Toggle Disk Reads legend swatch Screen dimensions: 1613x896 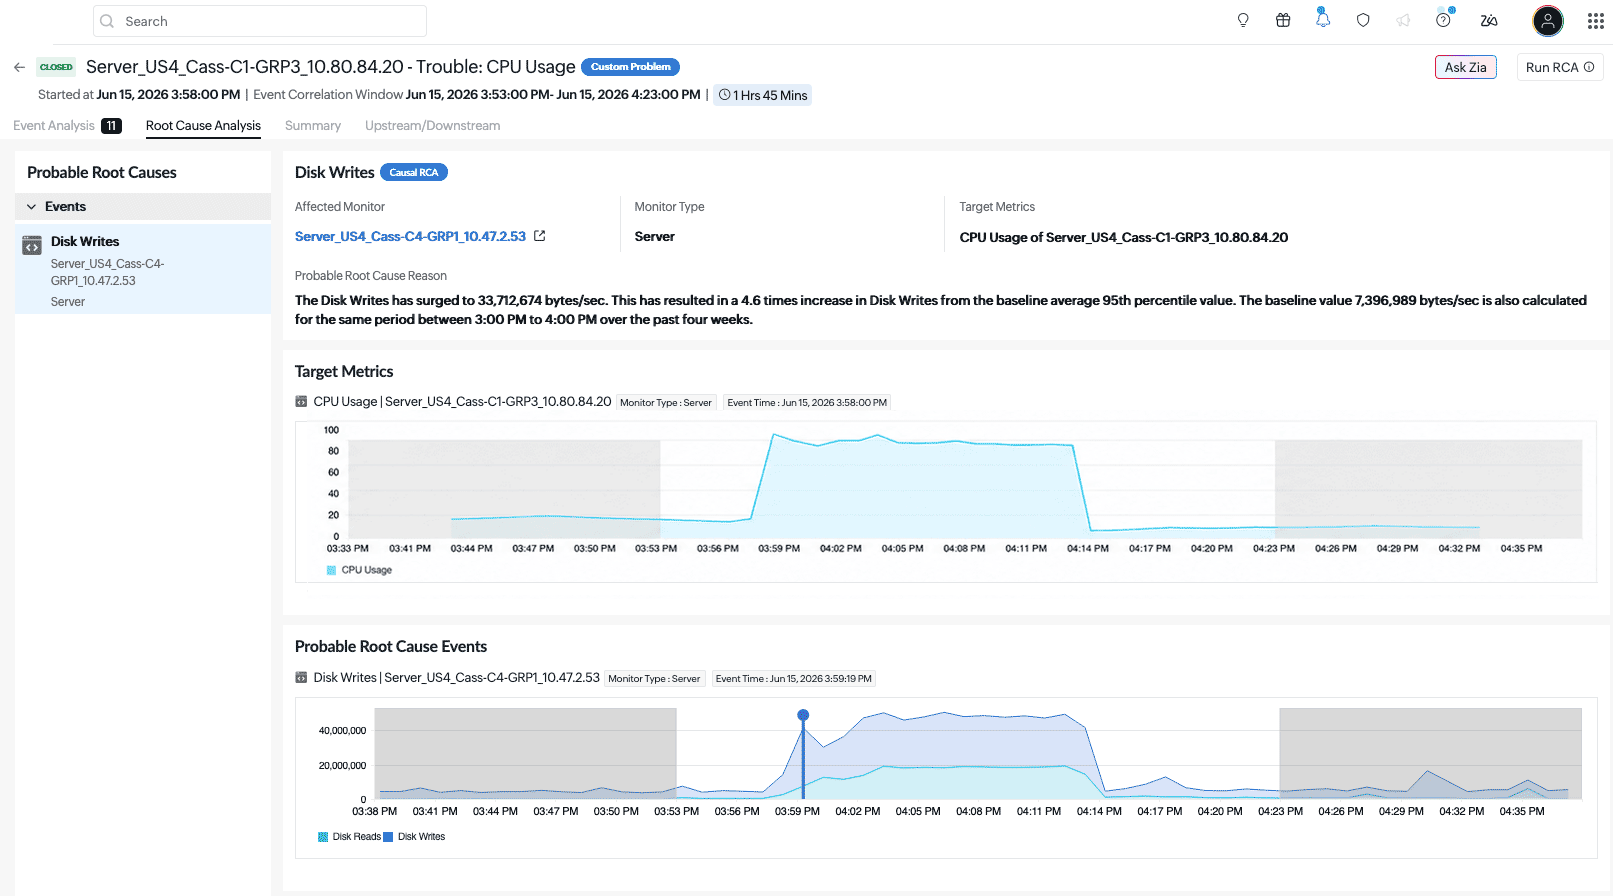pos(323,837)
